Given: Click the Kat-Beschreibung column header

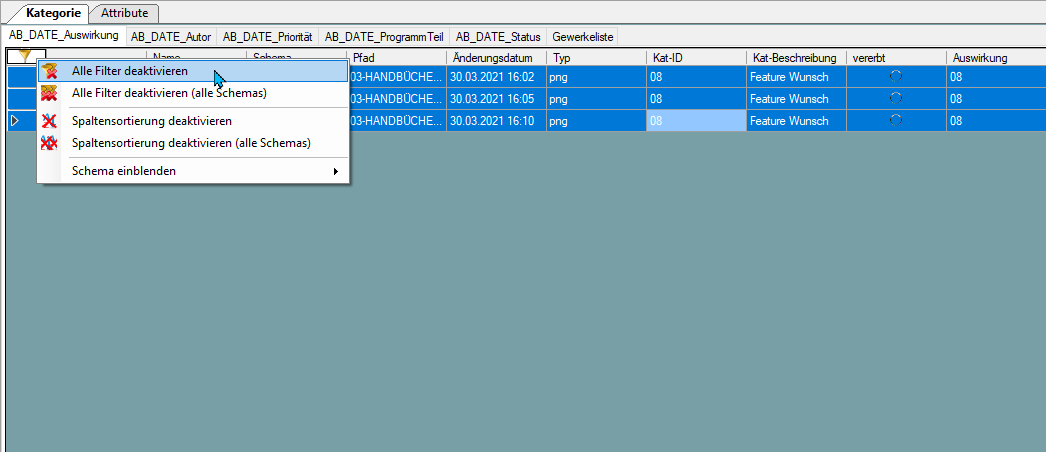Looking at the screenshot, I should [796, 58].
